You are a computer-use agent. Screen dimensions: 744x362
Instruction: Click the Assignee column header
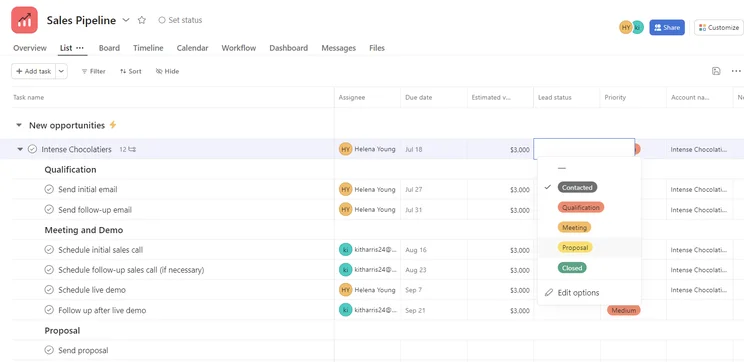(x=367, y=97)
